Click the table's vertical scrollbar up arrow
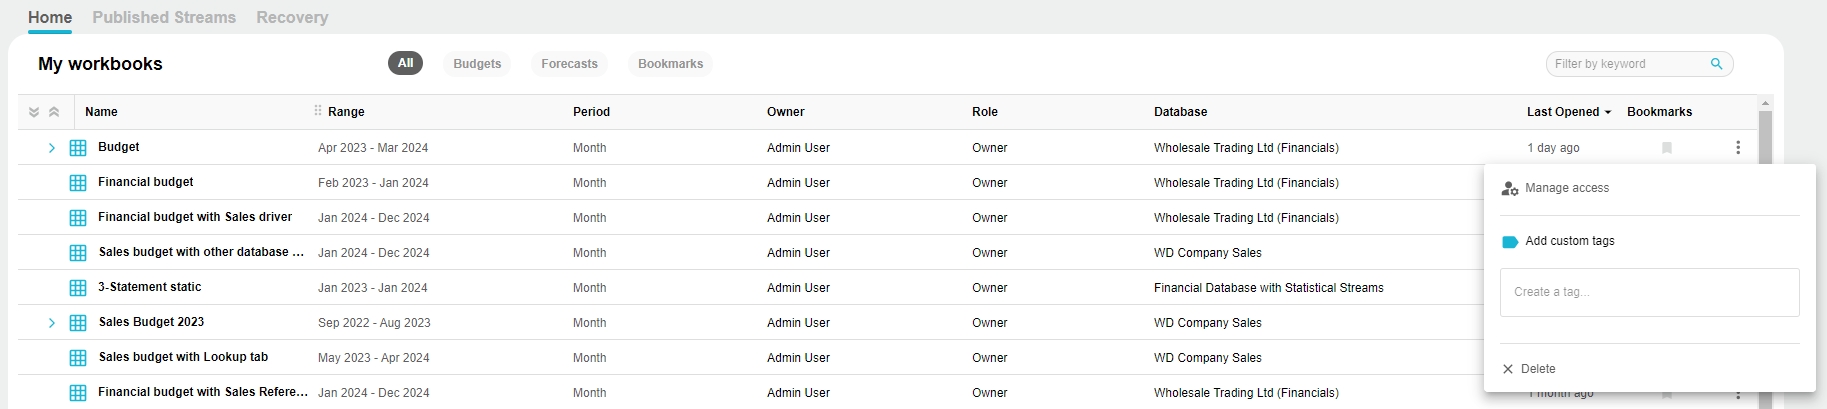 point(1765,103)
